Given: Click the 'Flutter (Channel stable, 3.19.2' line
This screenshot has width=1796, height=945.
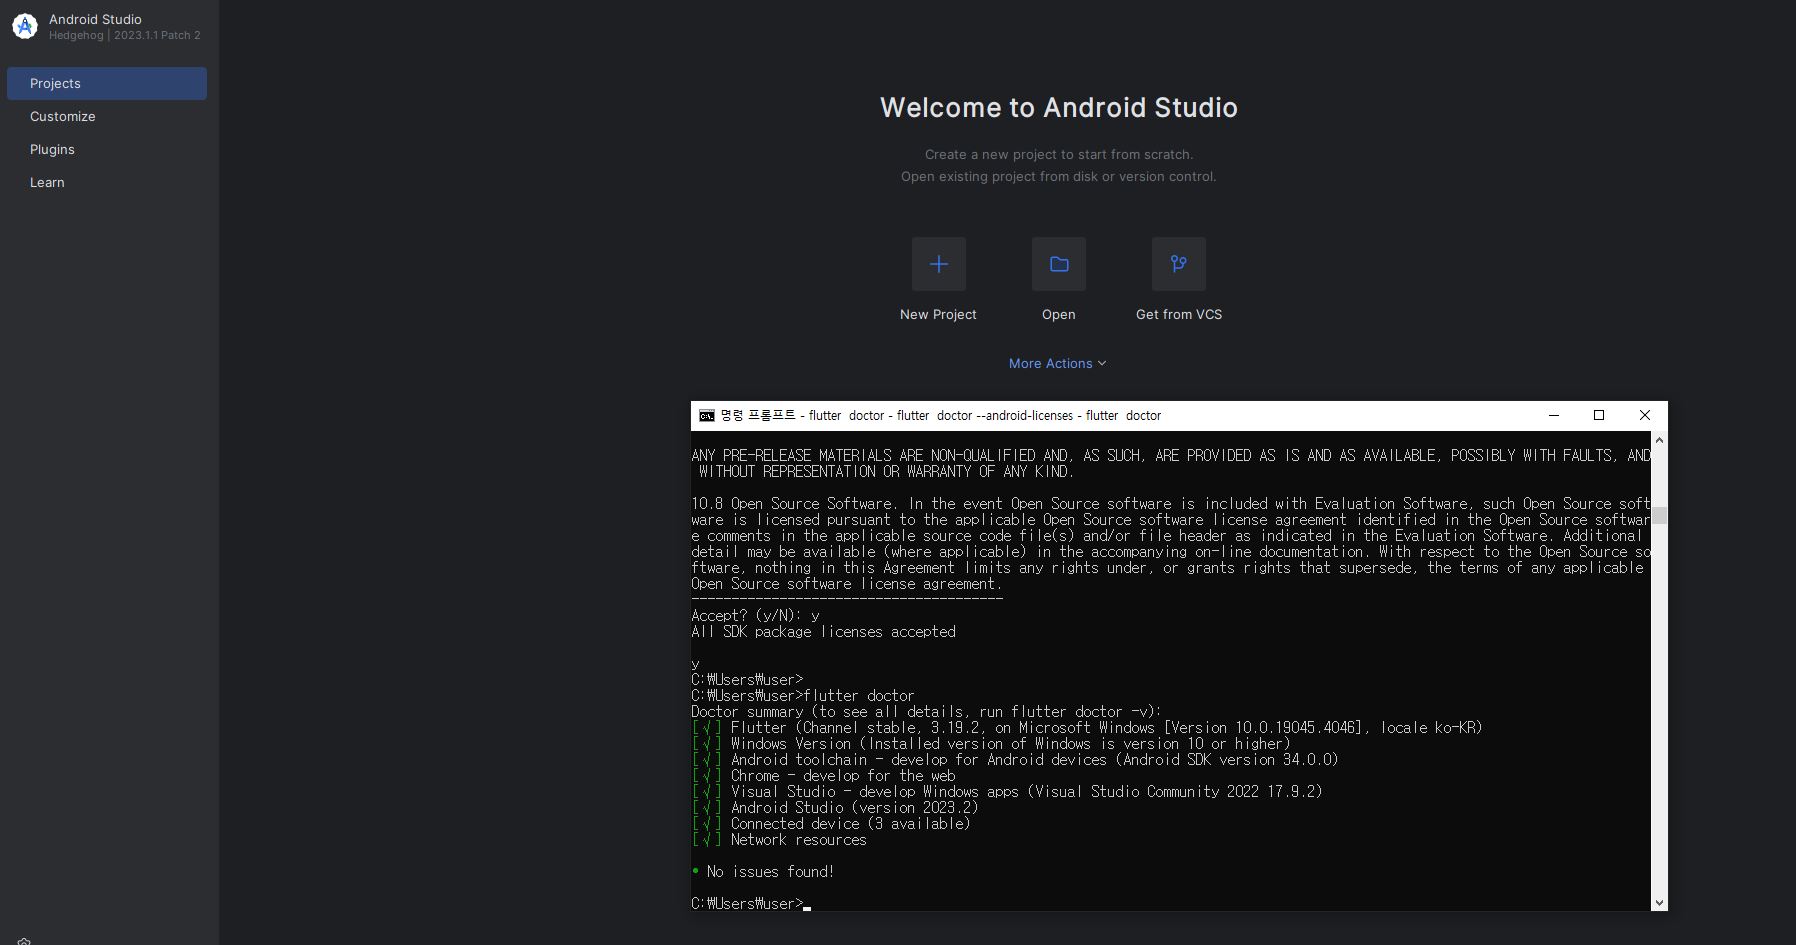Looking at the screenshot, I should coord(1106,728).
